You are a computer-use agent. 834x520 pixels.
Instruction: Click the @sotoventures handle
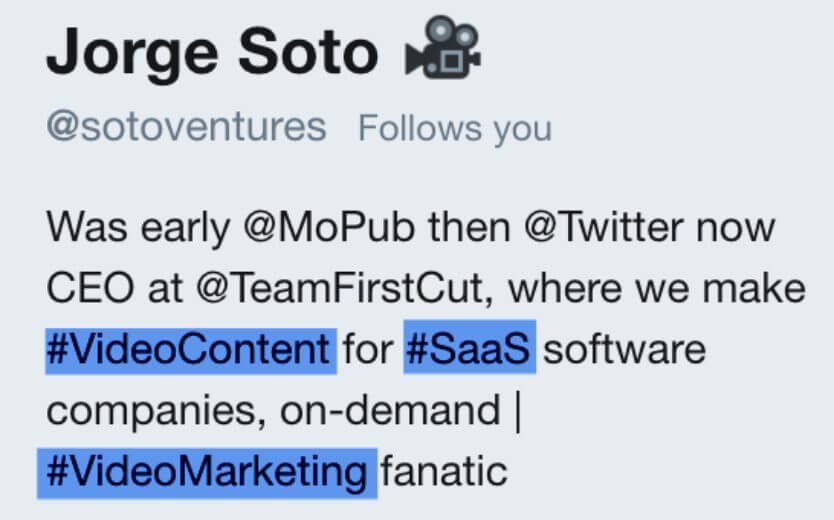click(186, 128)
